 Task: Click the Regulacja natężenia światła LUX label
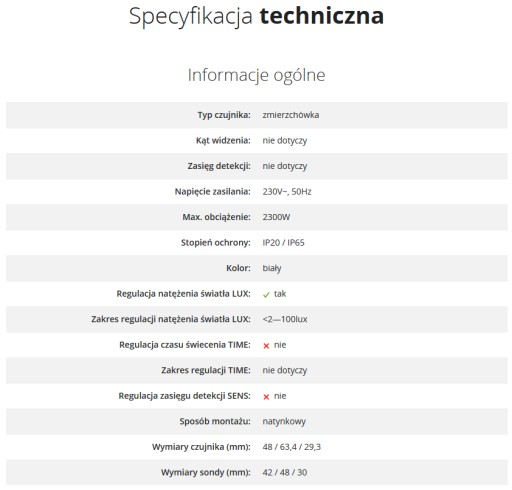click(183, 294)
